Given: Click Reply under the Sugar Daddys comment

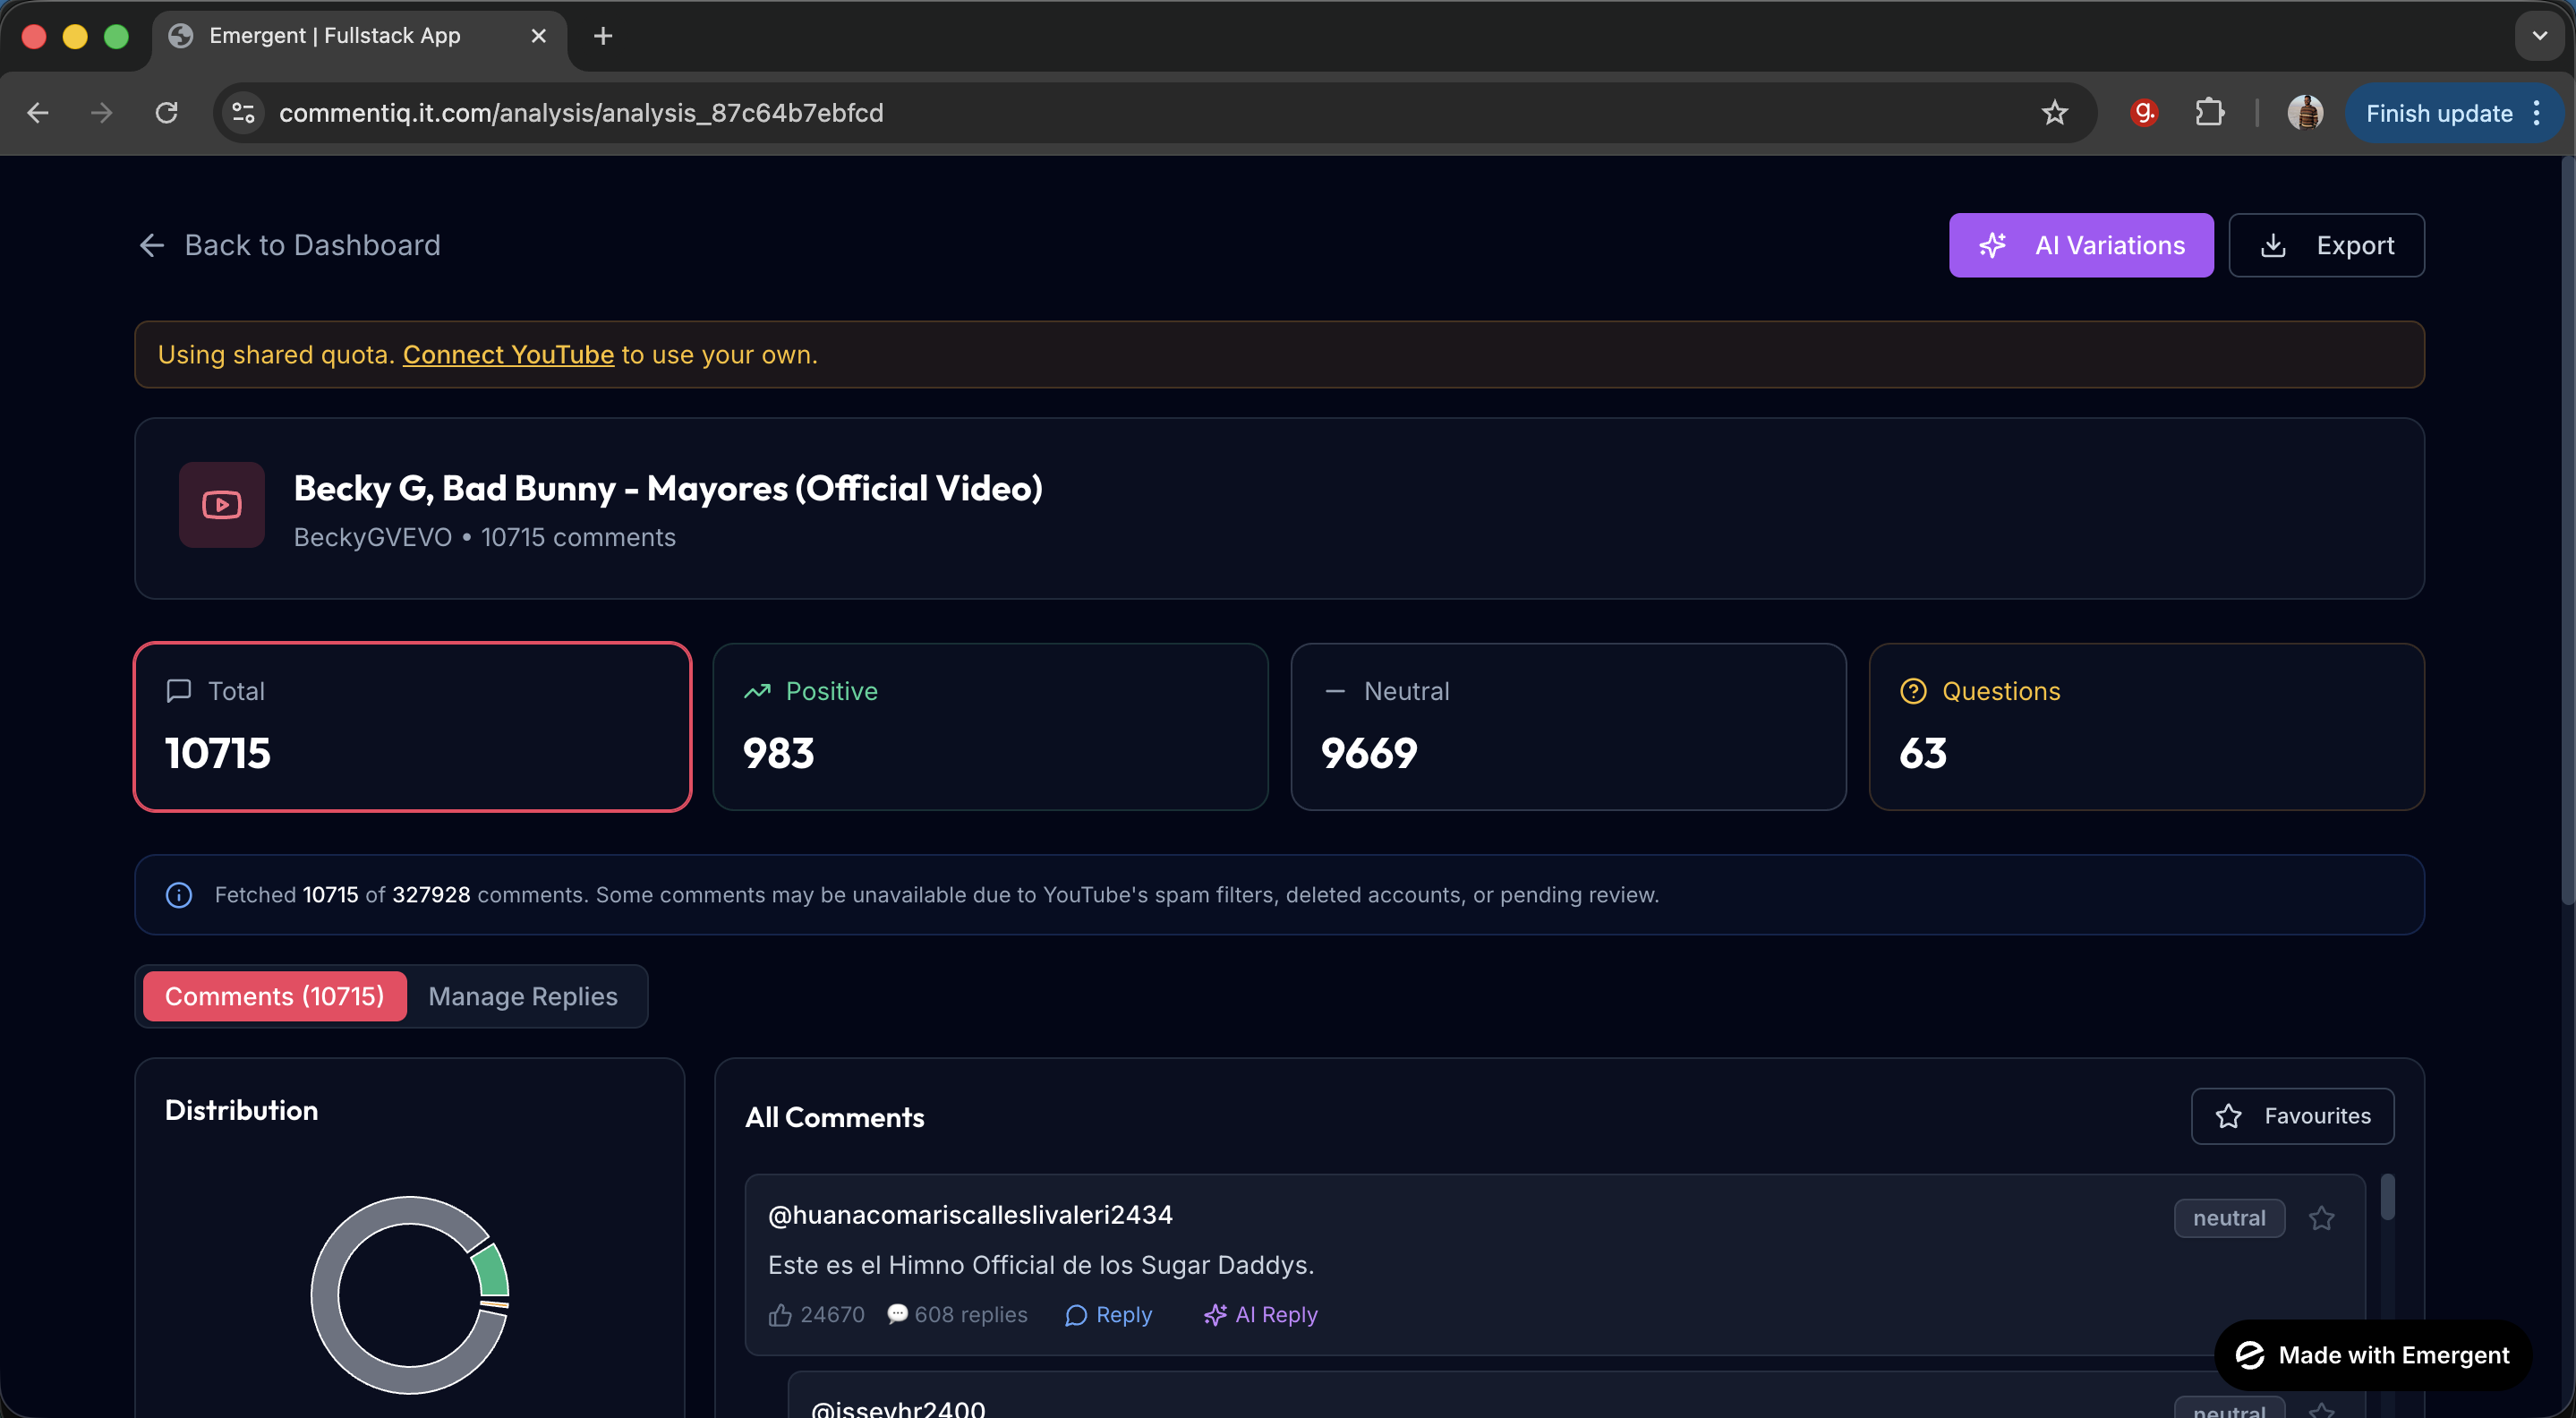Looking at the screenshot, I should 1108,1314.
